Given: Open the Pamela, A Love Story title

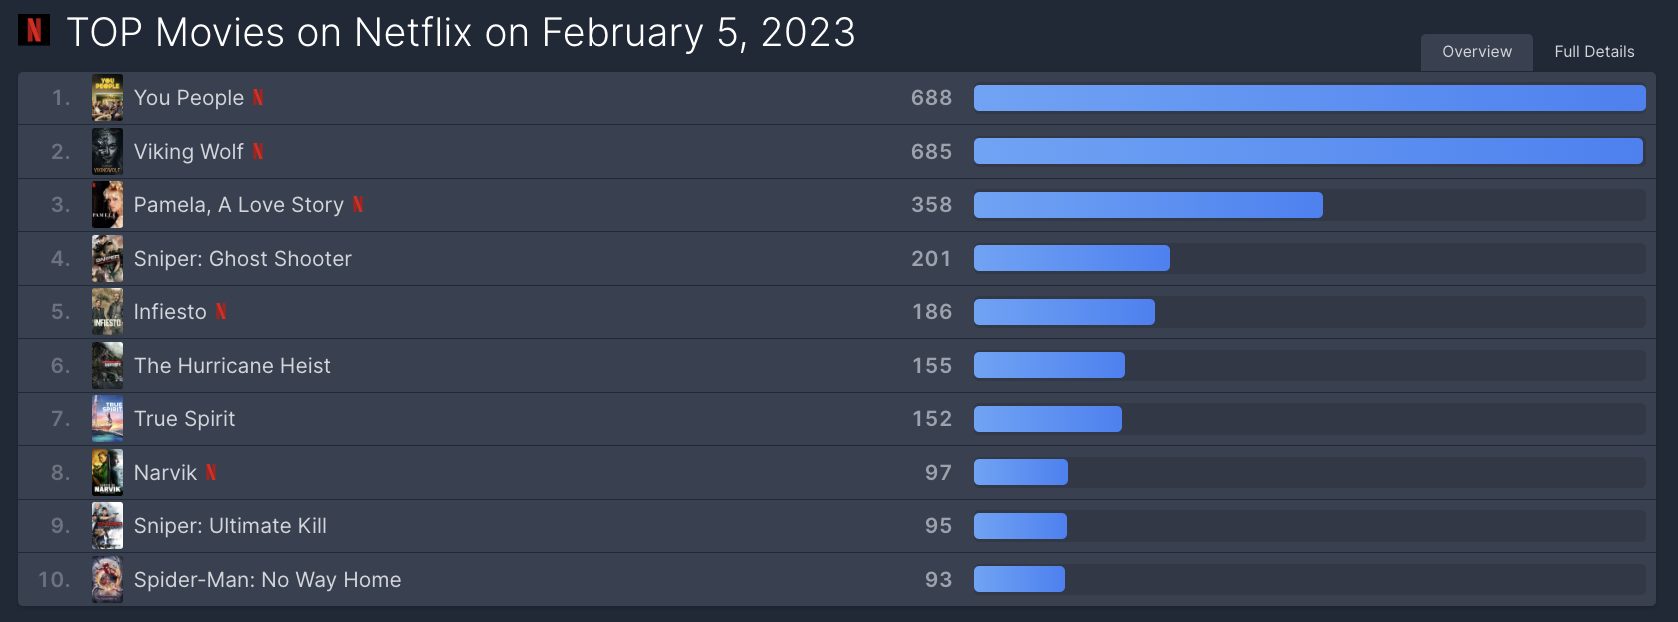Looking at the screenshot, I should (x=239, y=205).
